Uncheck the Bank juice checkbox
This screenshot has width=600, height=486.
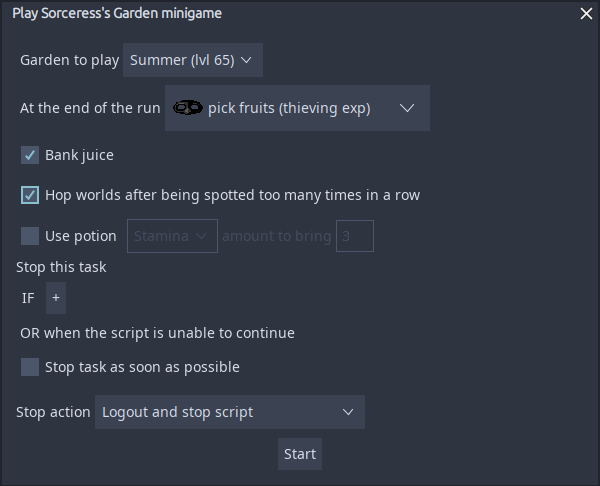30,155
